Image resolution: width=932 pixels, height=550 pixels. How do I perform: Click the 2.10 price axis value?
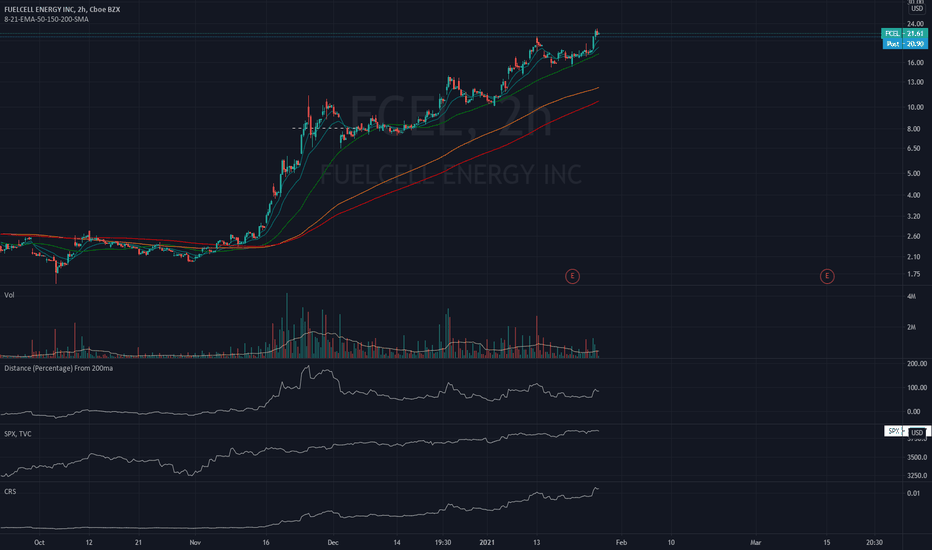point(915,257)
